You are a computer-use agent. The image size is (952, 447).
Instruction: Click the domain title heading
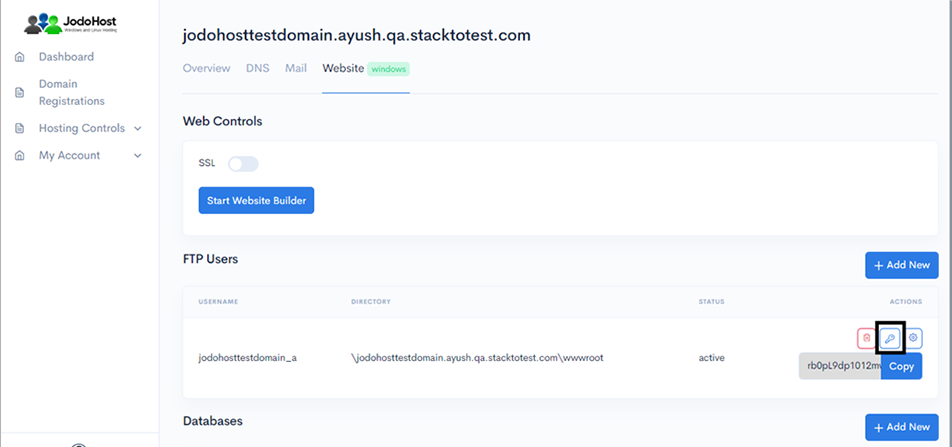coord(357,35)
